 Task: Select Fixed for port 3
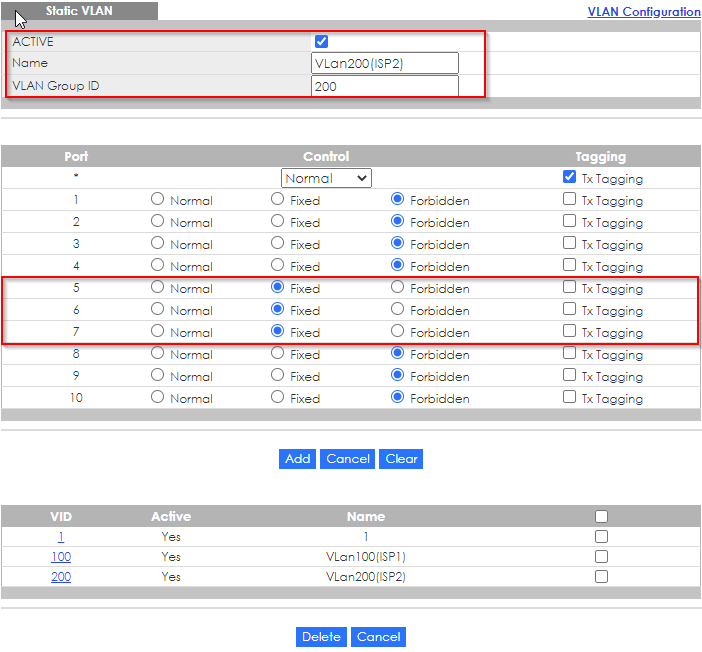click(278, 243)
